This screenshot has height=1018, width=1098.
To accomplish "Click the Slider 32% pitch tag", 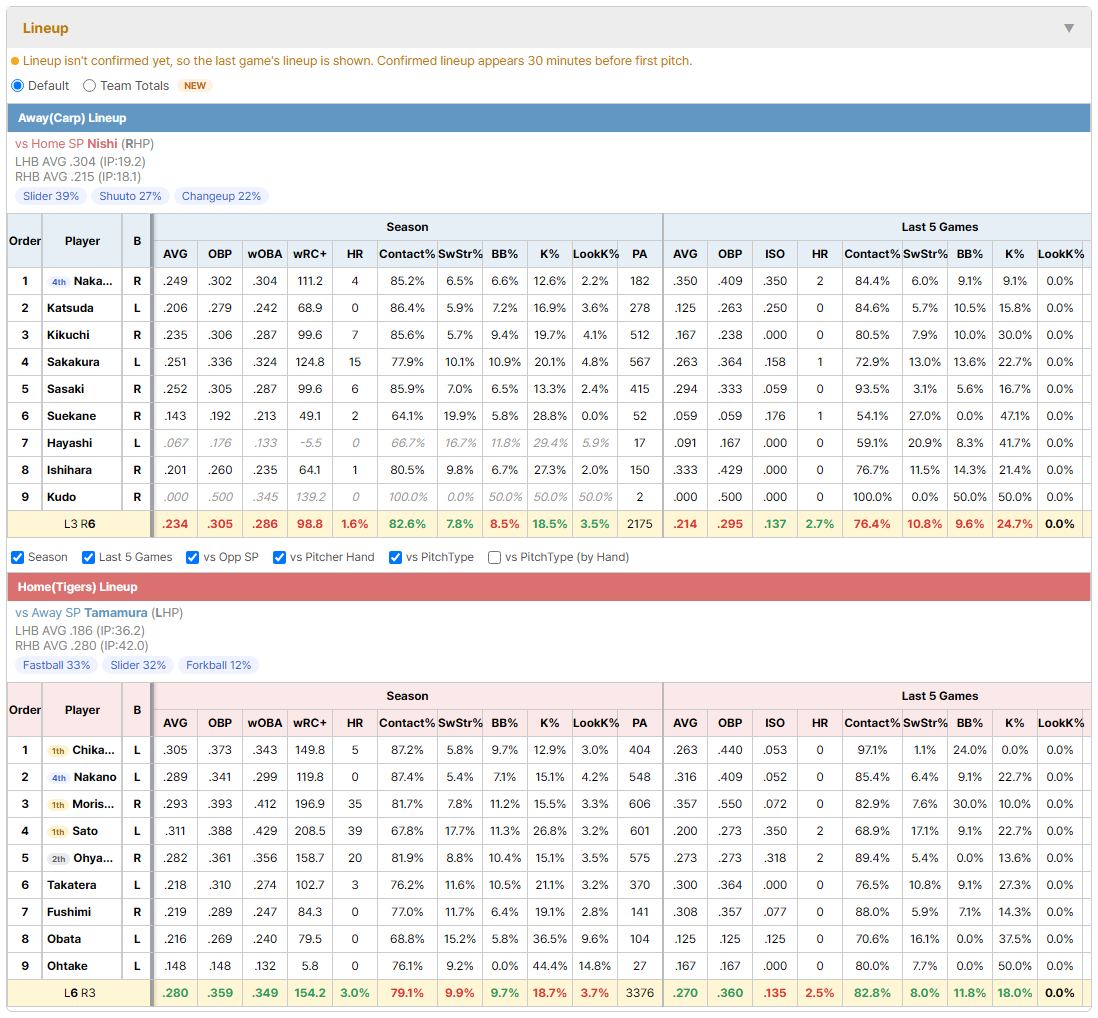I will point(138,665).
